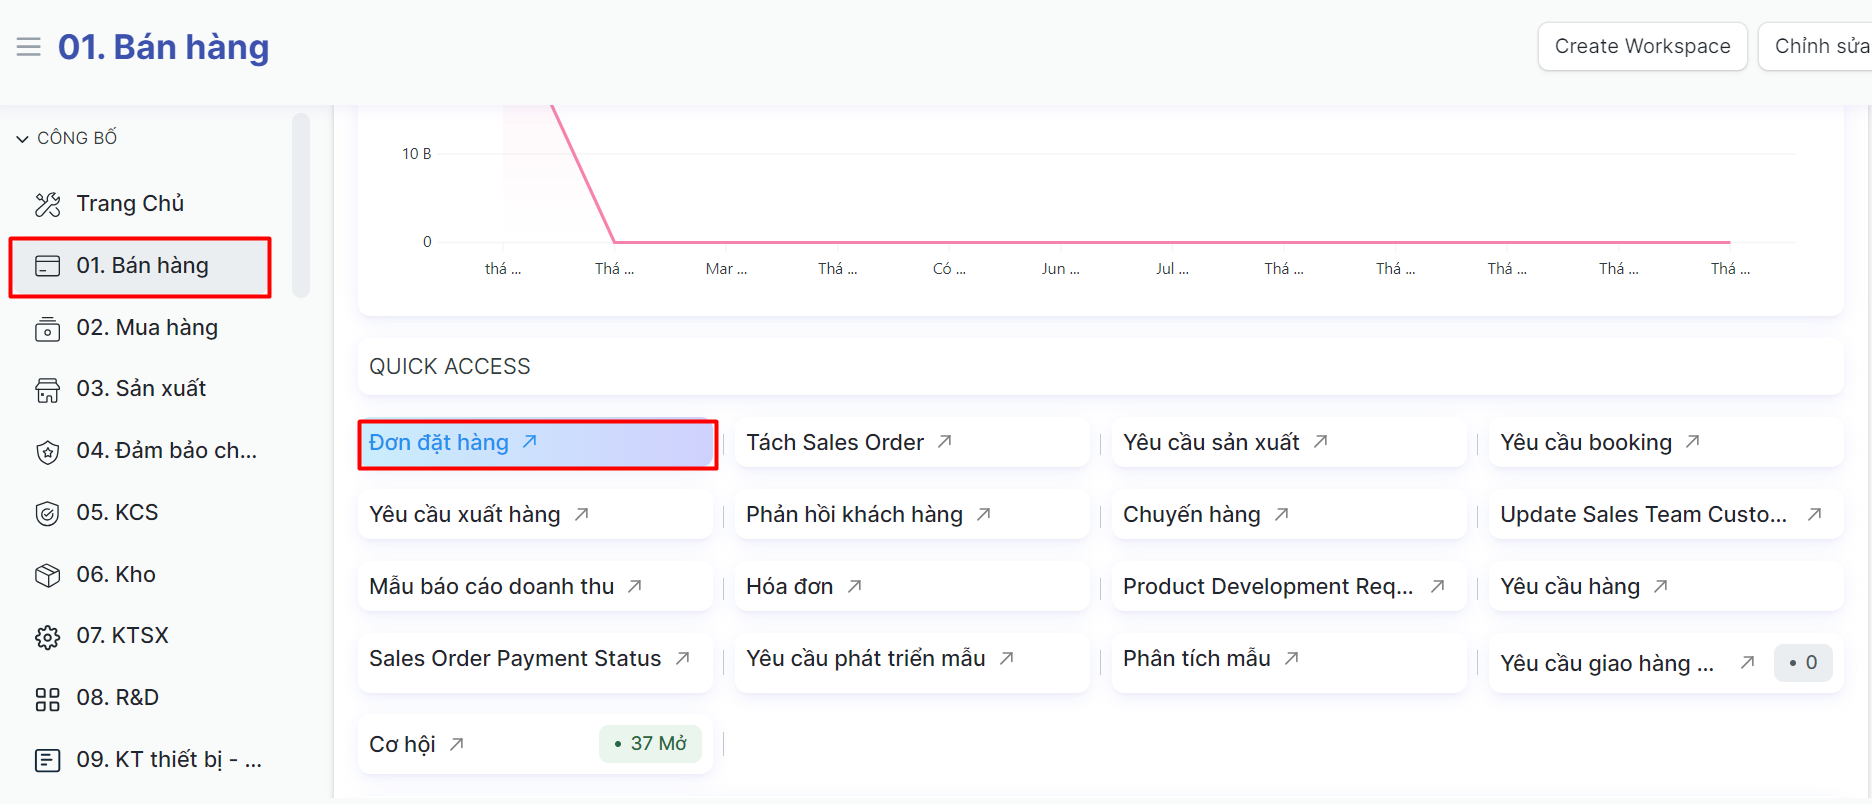This screenshot has width=1872, height=804.
Task: Open the Đơn đặt hàng shortcut
Action: pos(439,443)
